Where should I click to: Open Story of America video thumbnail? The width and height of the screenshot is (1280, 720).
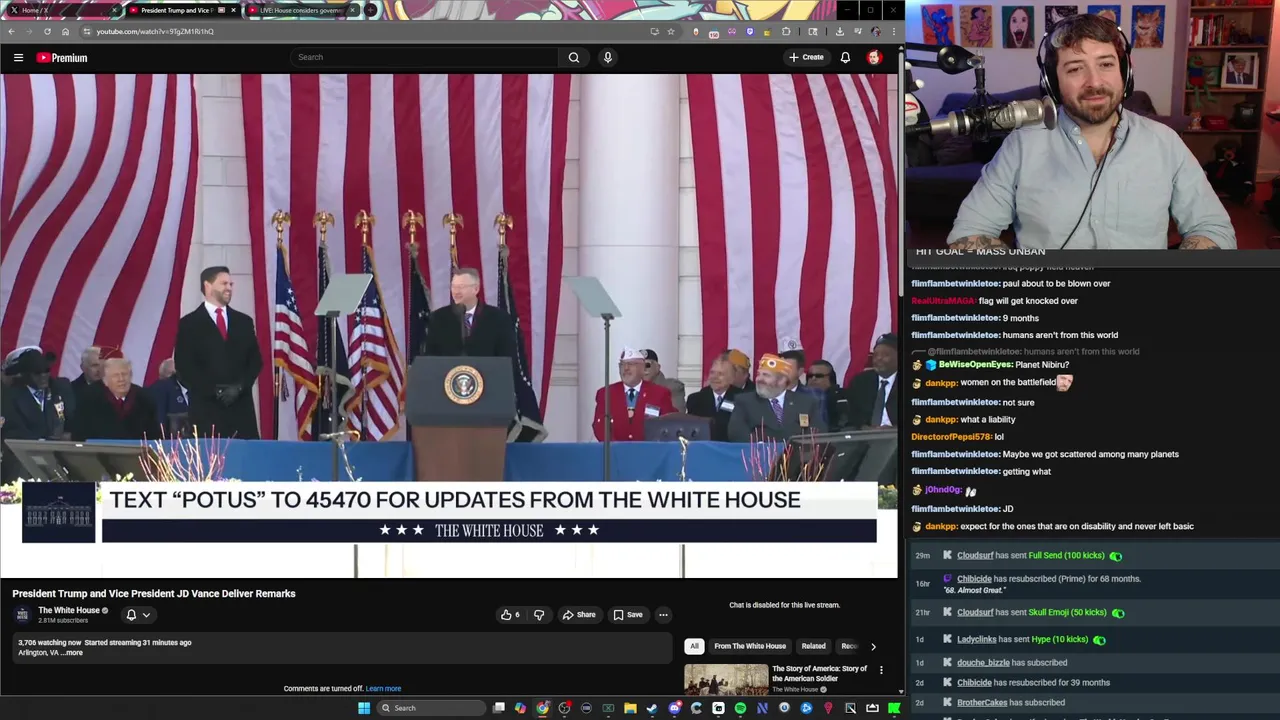(x=726, y=679)
